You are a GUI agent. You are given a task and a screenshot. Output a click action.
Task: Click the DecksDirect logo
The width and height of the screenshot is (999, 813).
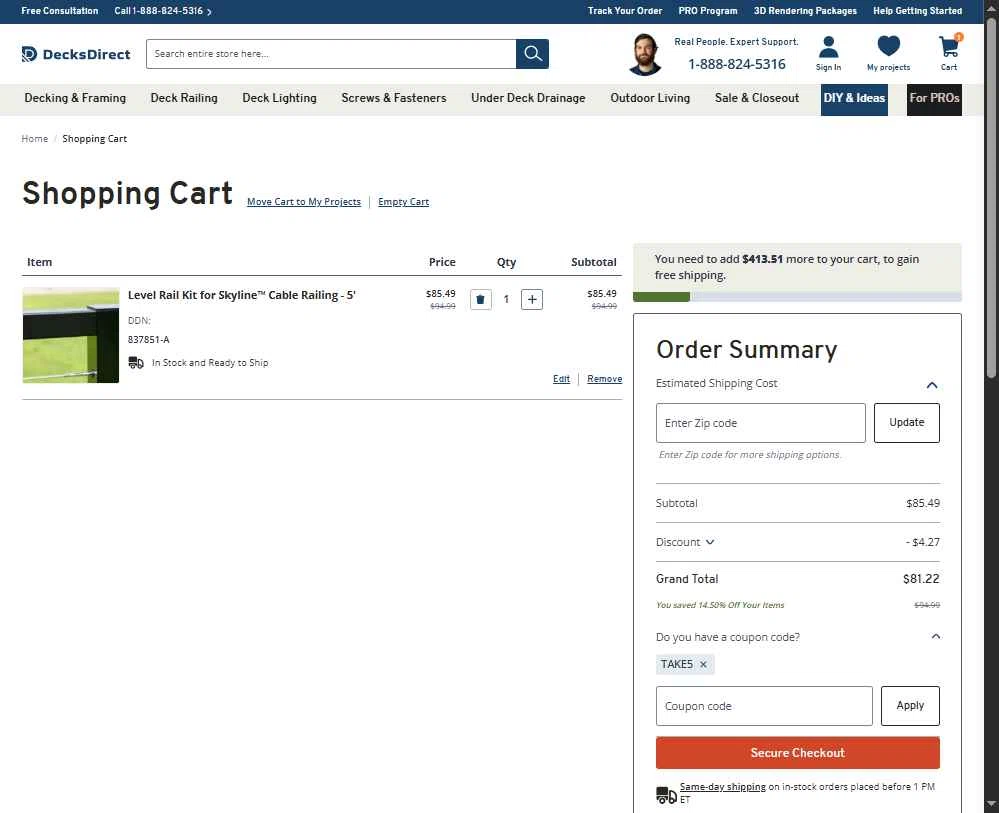click(76, 54)
